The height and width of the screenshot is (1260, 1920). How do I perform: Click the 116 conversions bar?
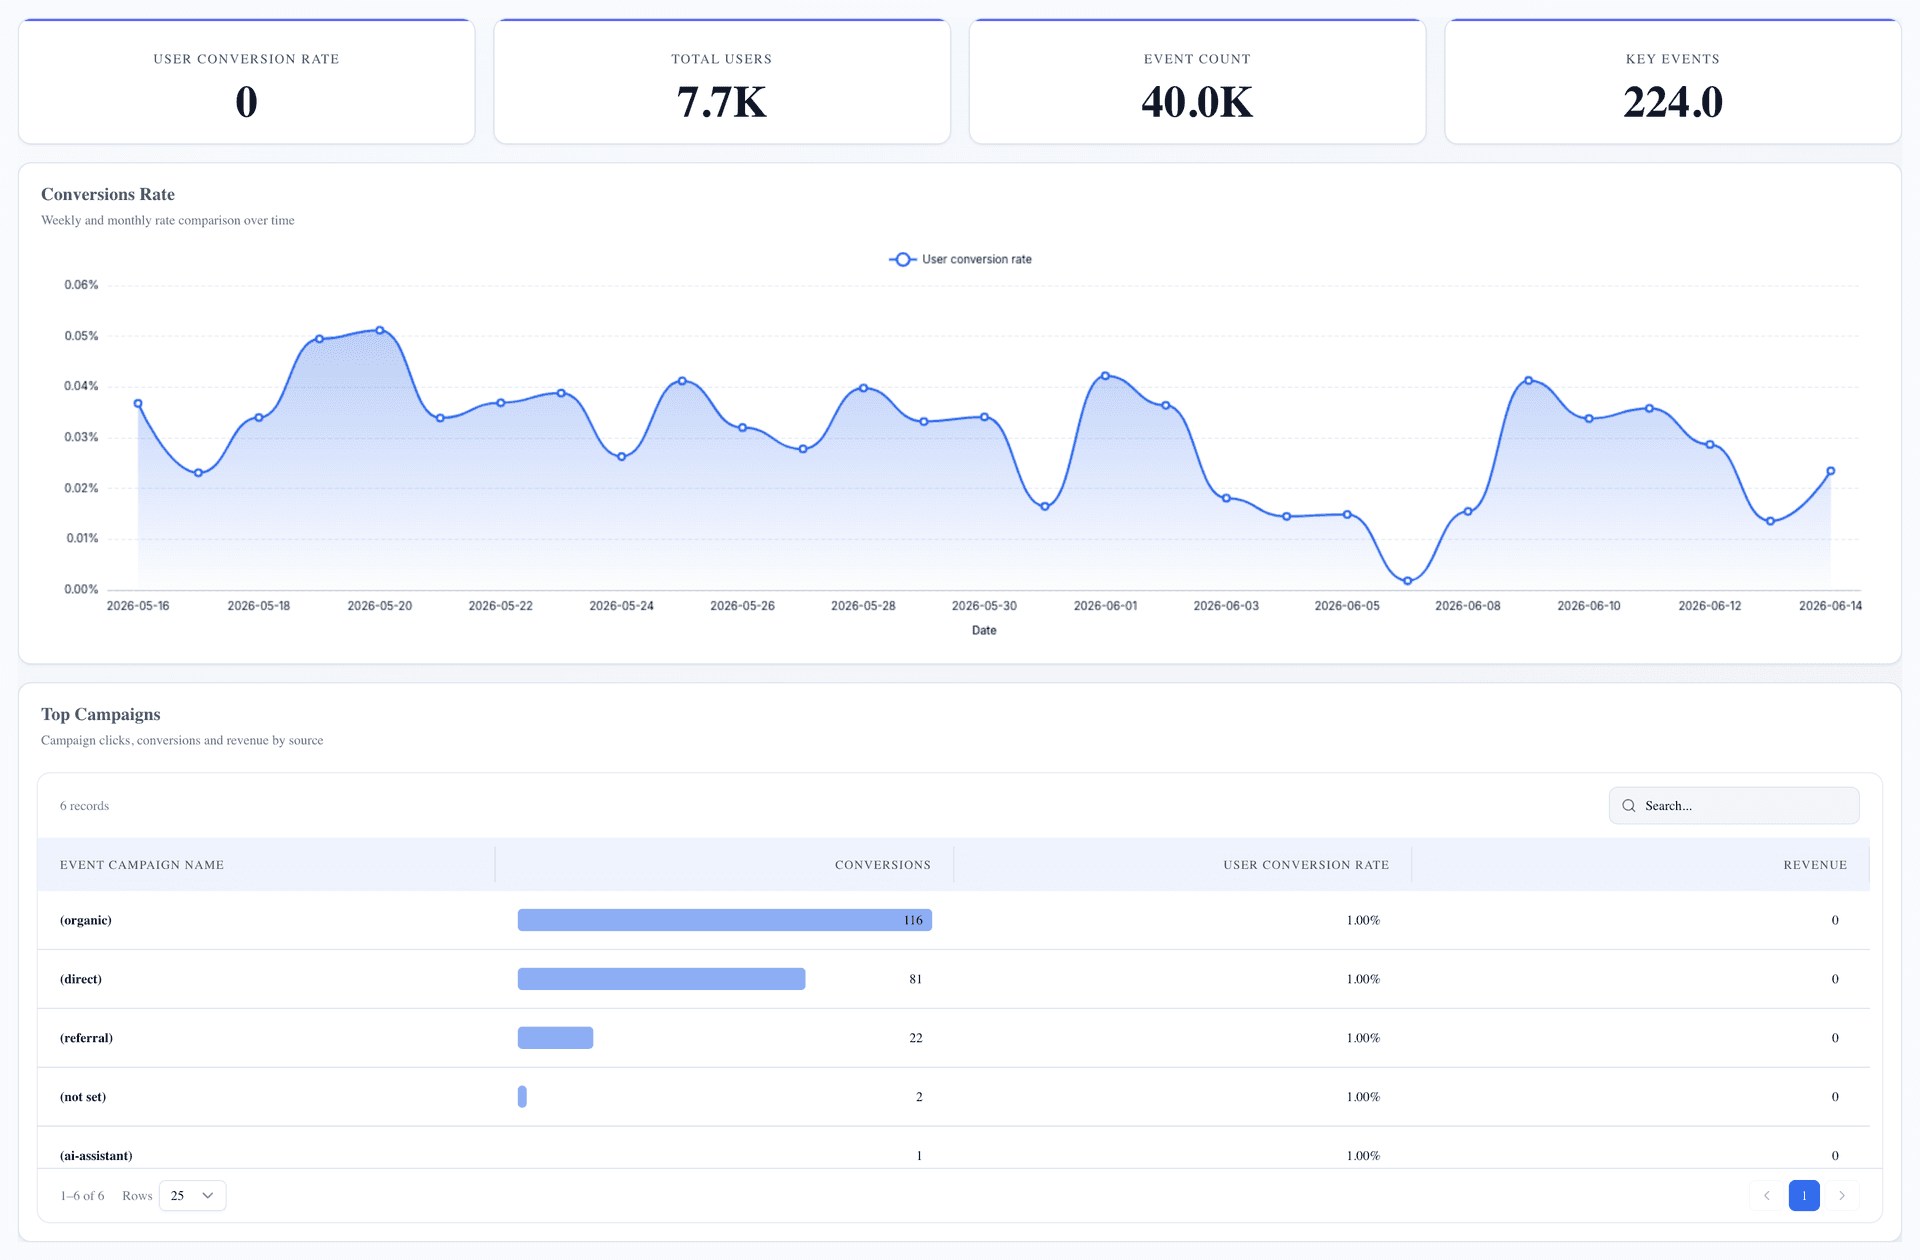coord(725,920)
